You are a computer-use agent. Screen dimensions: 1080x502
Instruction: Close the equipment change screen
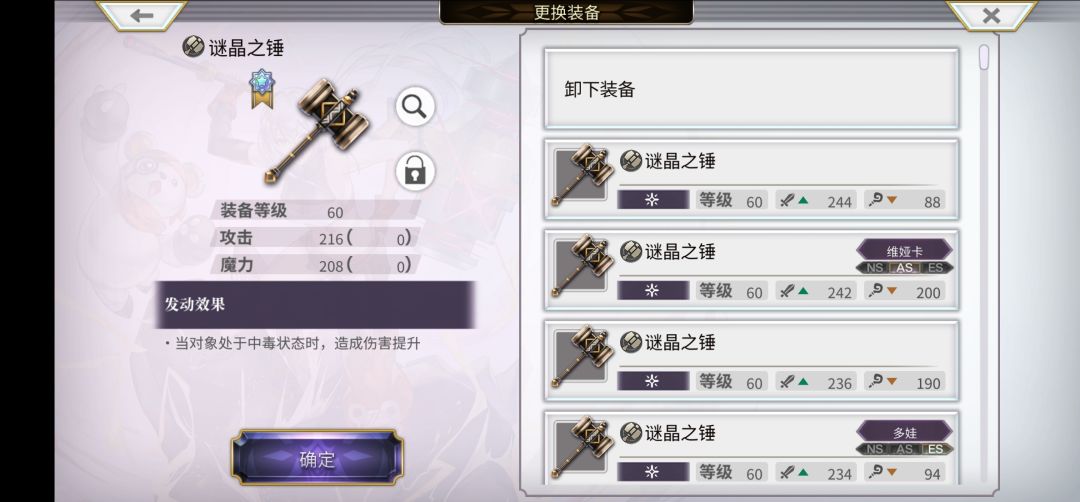tap(991, 15)
